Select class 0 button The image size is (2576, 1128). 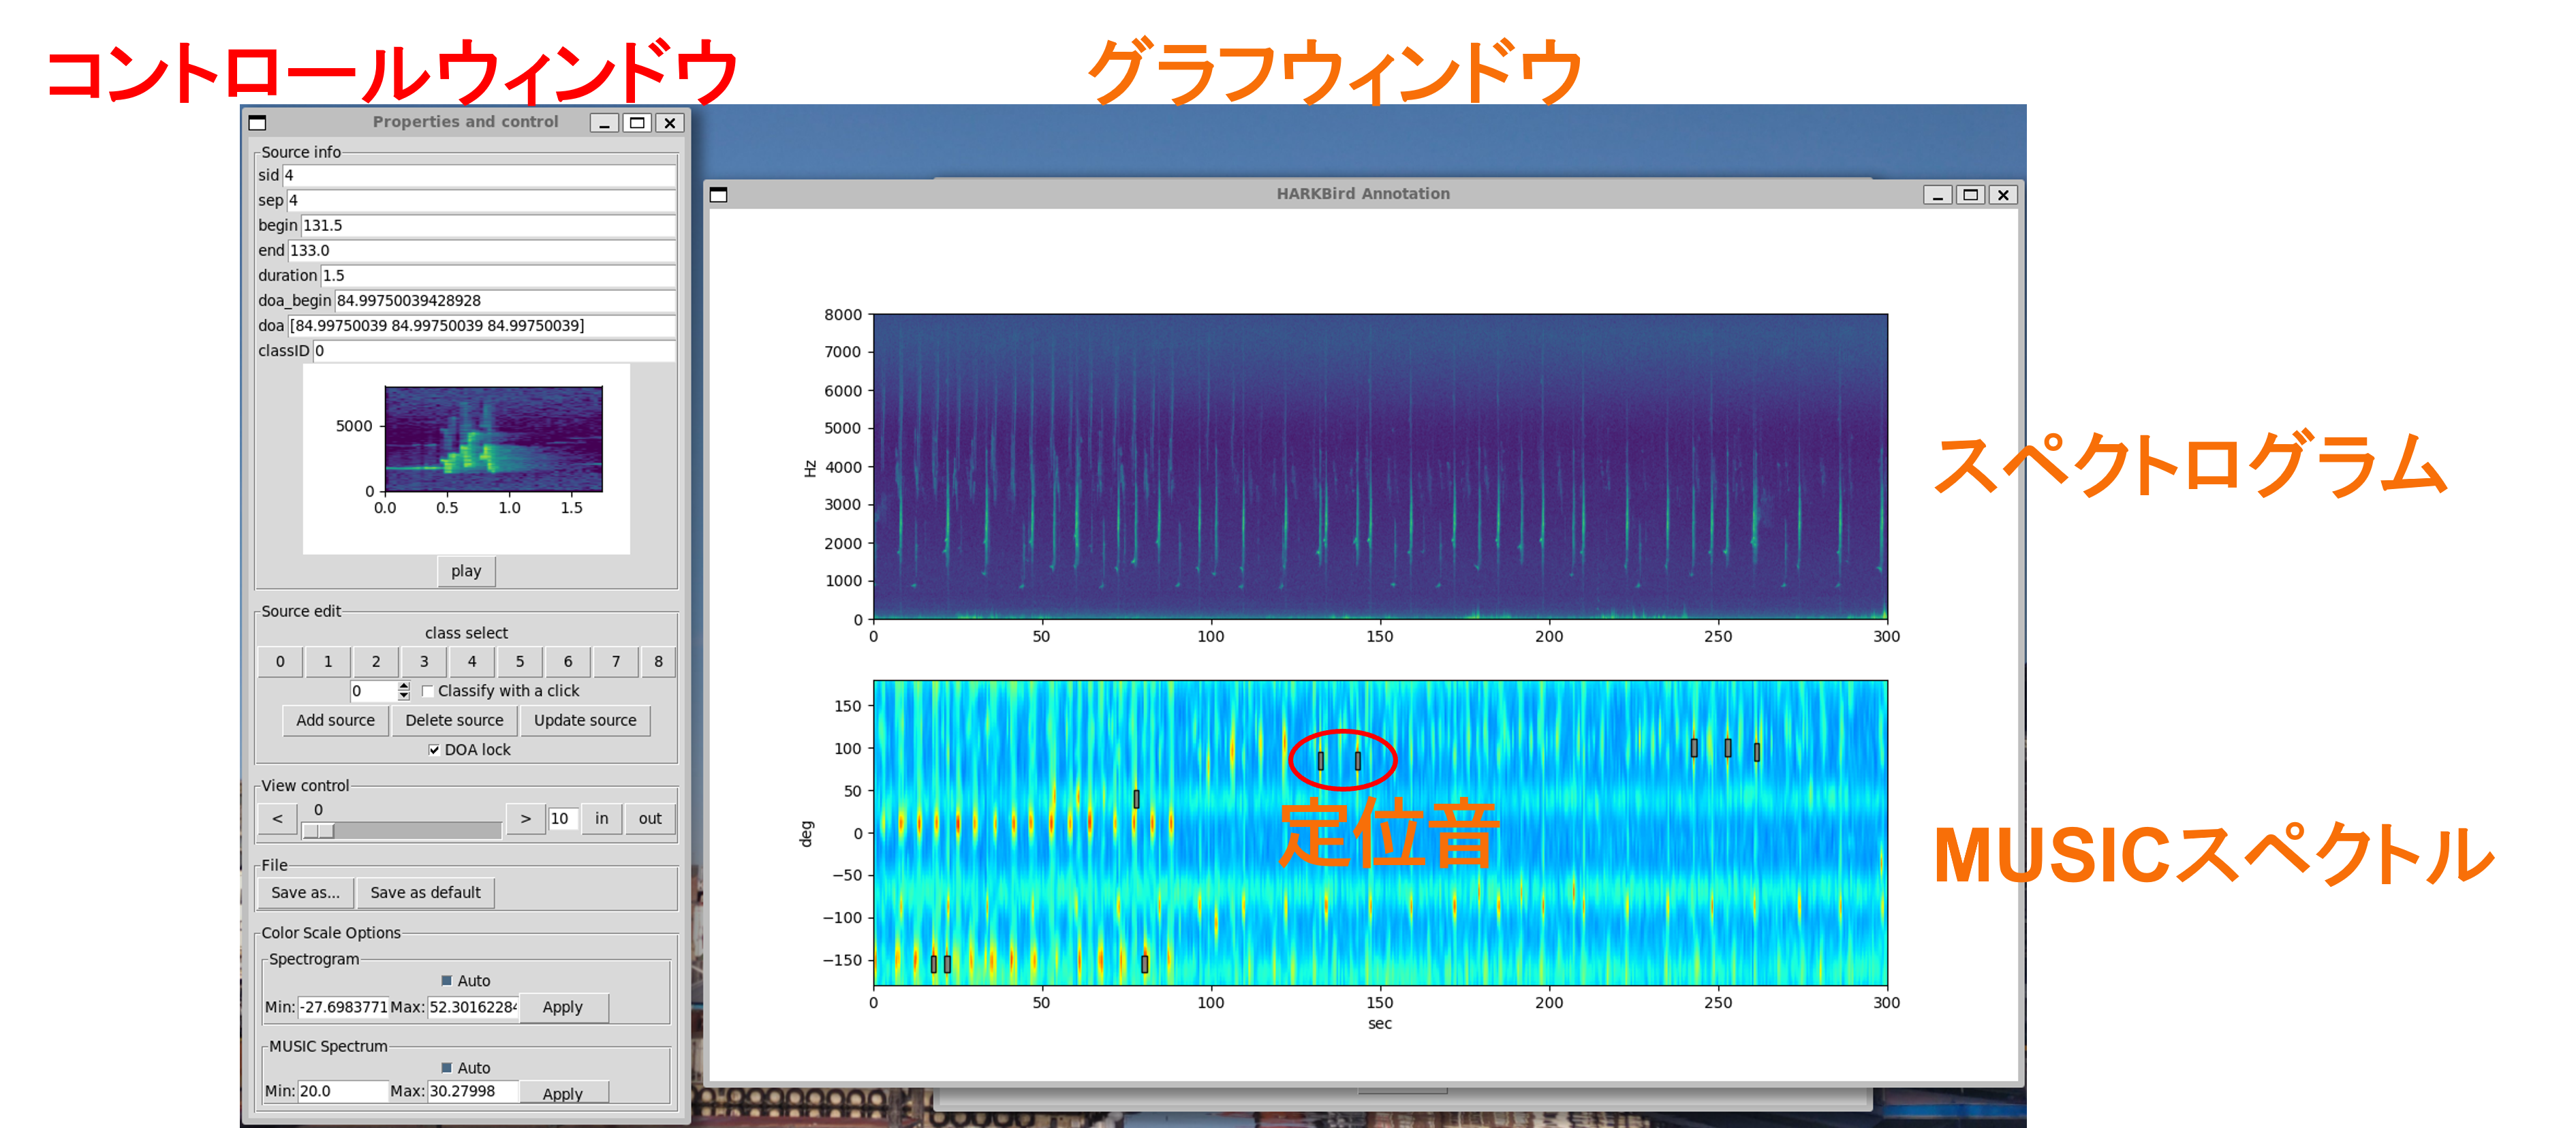click(x=280, y=661)
